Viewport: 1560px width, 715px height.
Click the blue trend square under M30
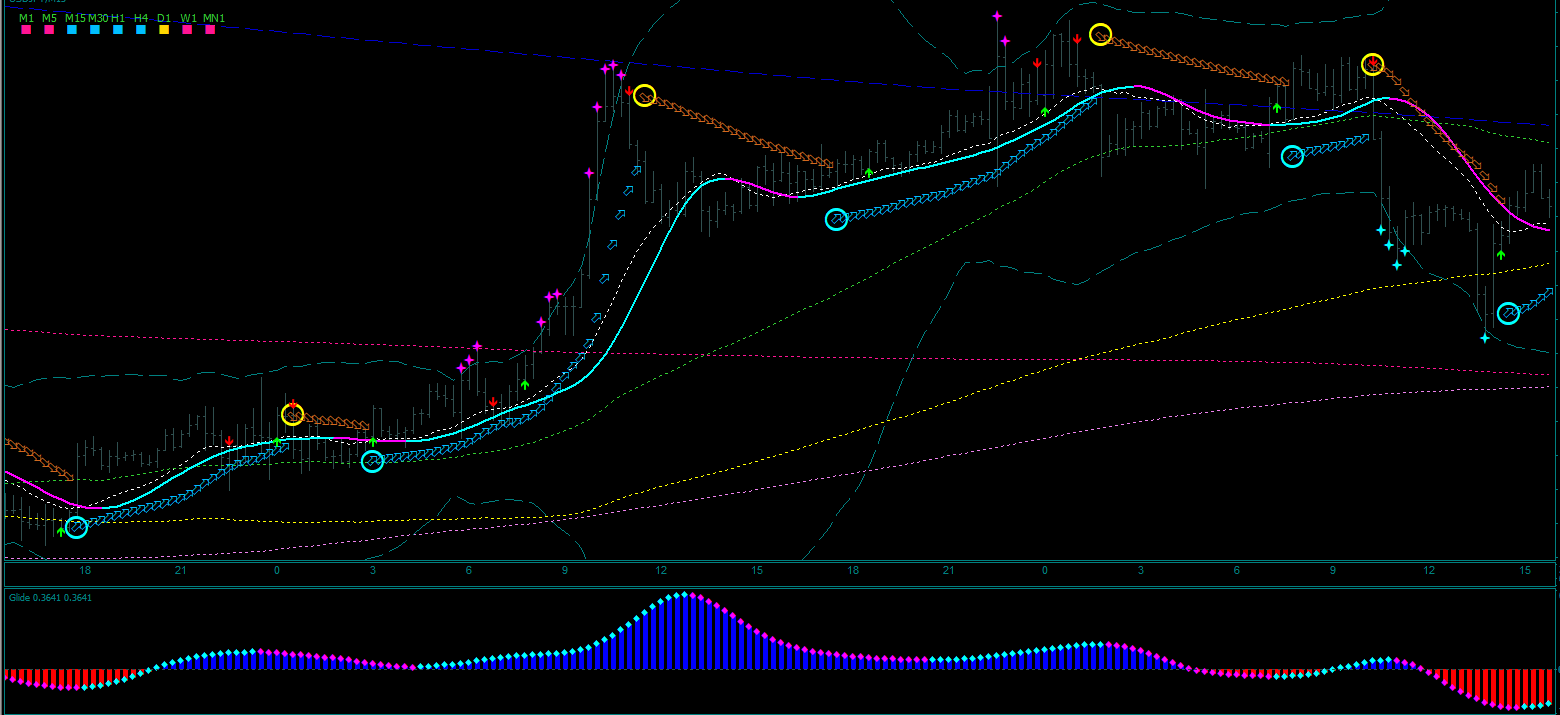coord(95,30)
